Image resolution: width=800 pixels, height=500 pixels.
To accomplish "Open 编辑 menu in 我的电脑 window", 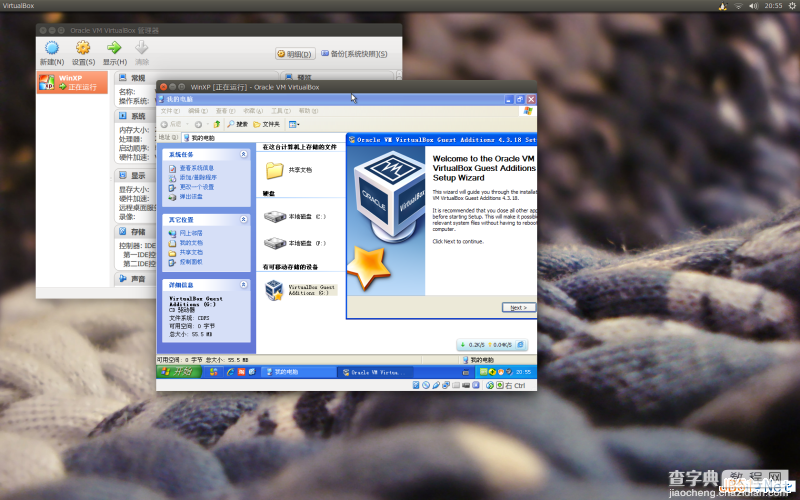I will 197,111.
